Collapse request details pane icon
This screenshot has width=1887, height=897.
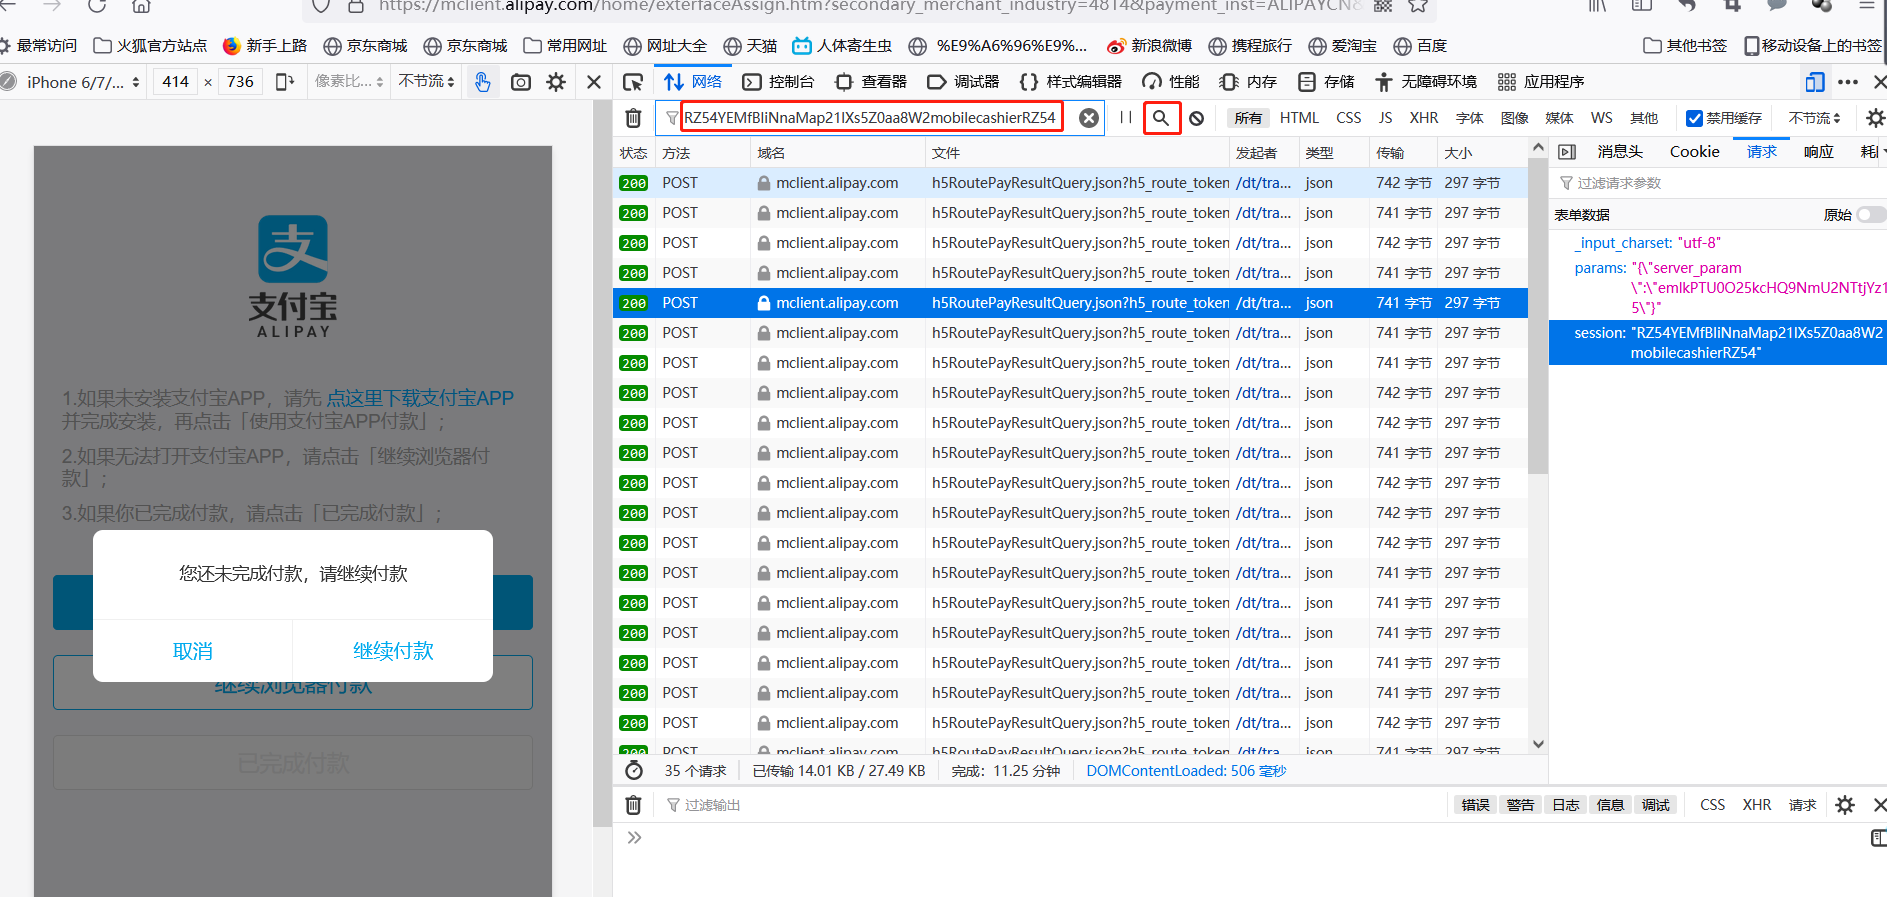1567,152
